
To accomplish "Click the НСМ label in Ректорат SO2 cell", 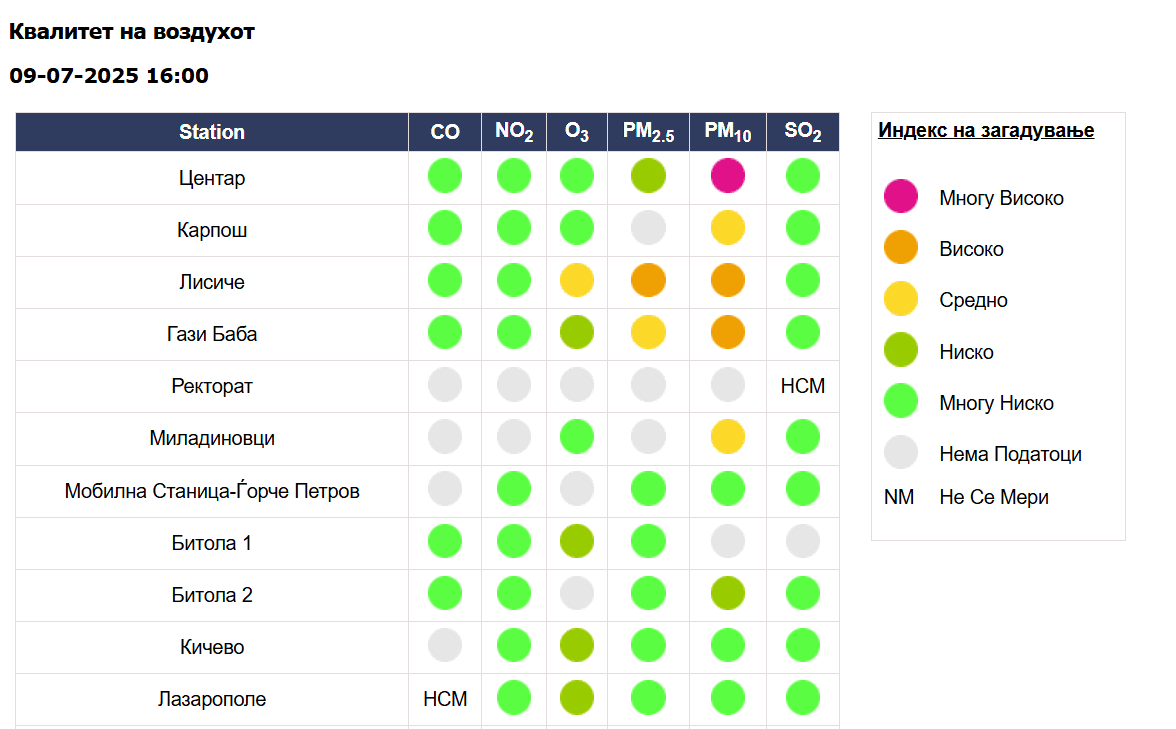I will [x=803, y=386].
